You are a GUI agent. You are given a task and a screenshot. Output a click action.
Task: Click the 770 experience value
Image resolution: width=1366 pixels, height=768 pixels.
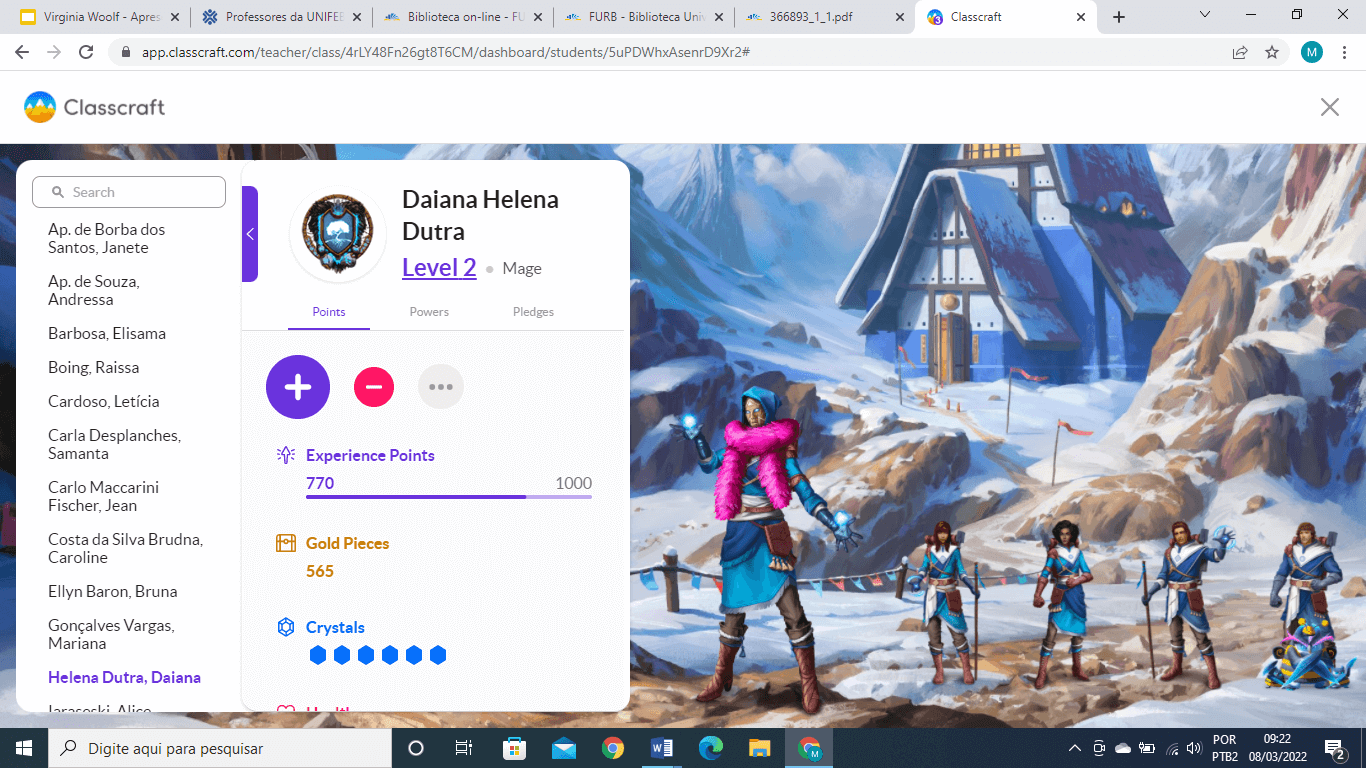click(x=320, y=484)
